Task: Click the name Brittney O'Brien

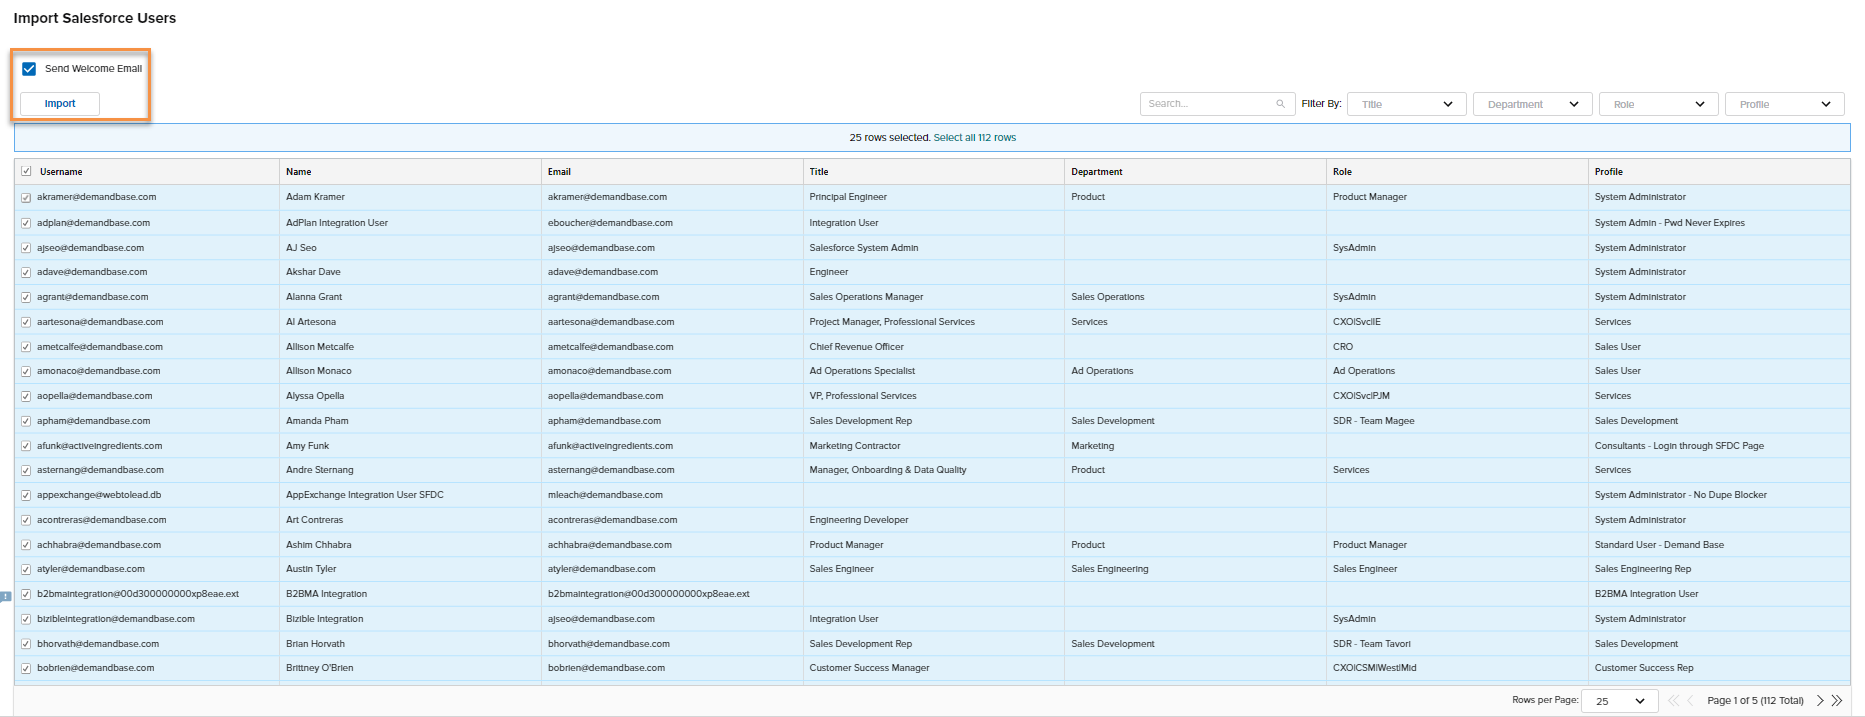Action: (320, 668)
